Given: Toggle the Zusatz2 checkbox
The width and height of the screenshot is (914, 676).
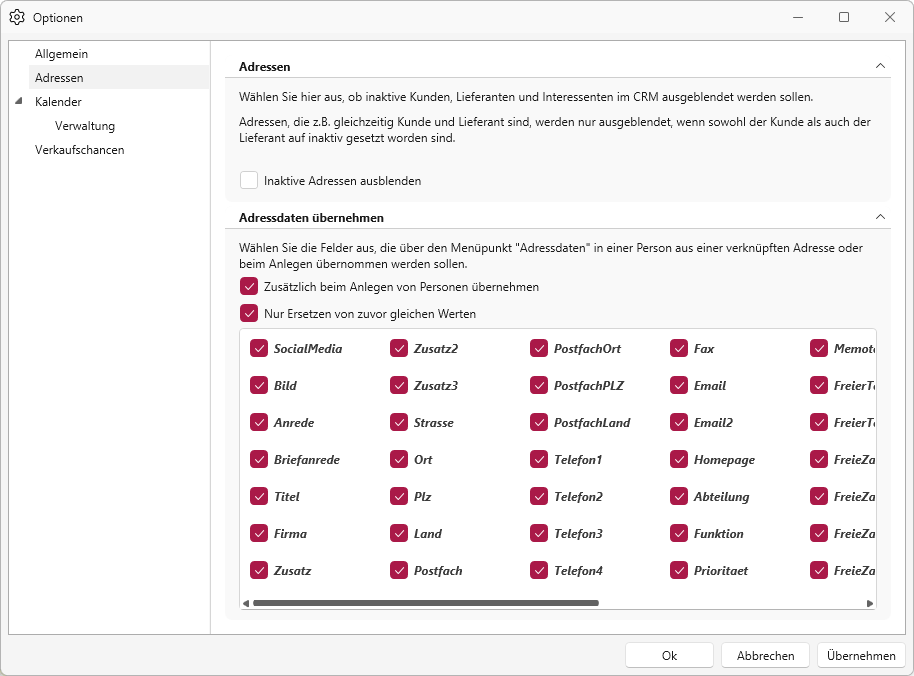Looking at the screenshot, I should tap(399, 348).
